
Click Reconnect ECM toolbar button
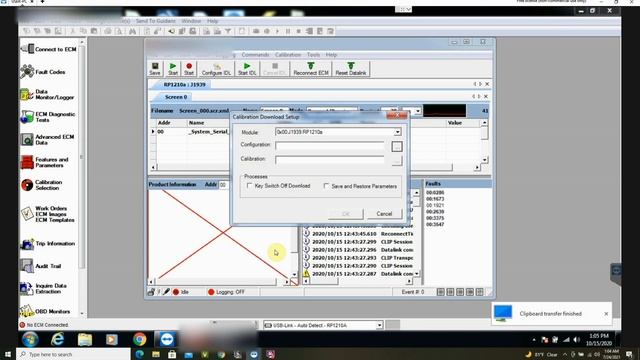click(x=311, y=69)
